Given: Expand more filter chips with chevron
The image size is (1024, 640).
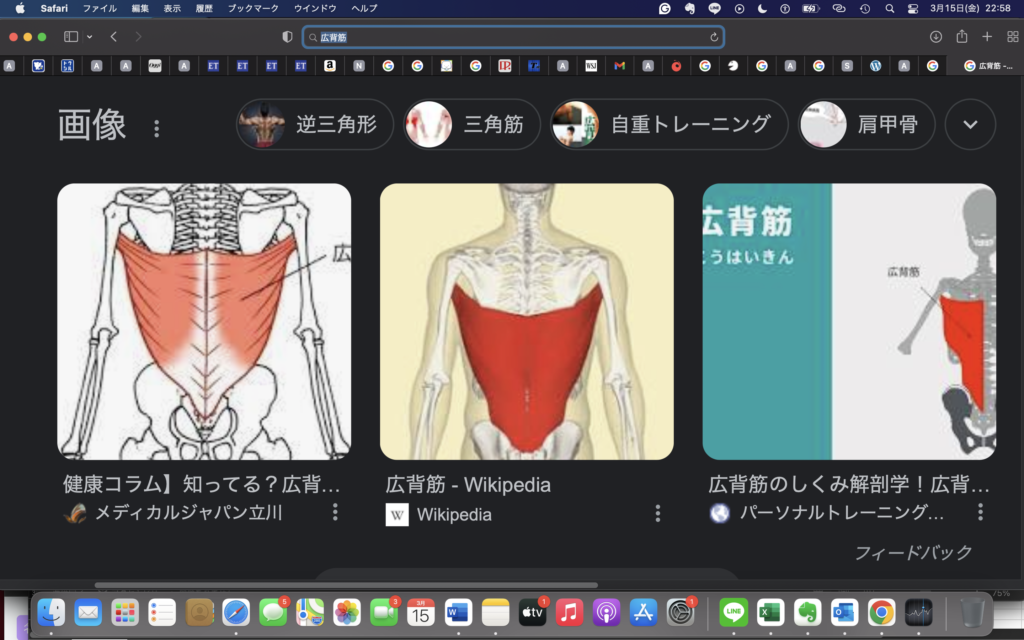Looking at the screenshot, I should tap(970, 124).
